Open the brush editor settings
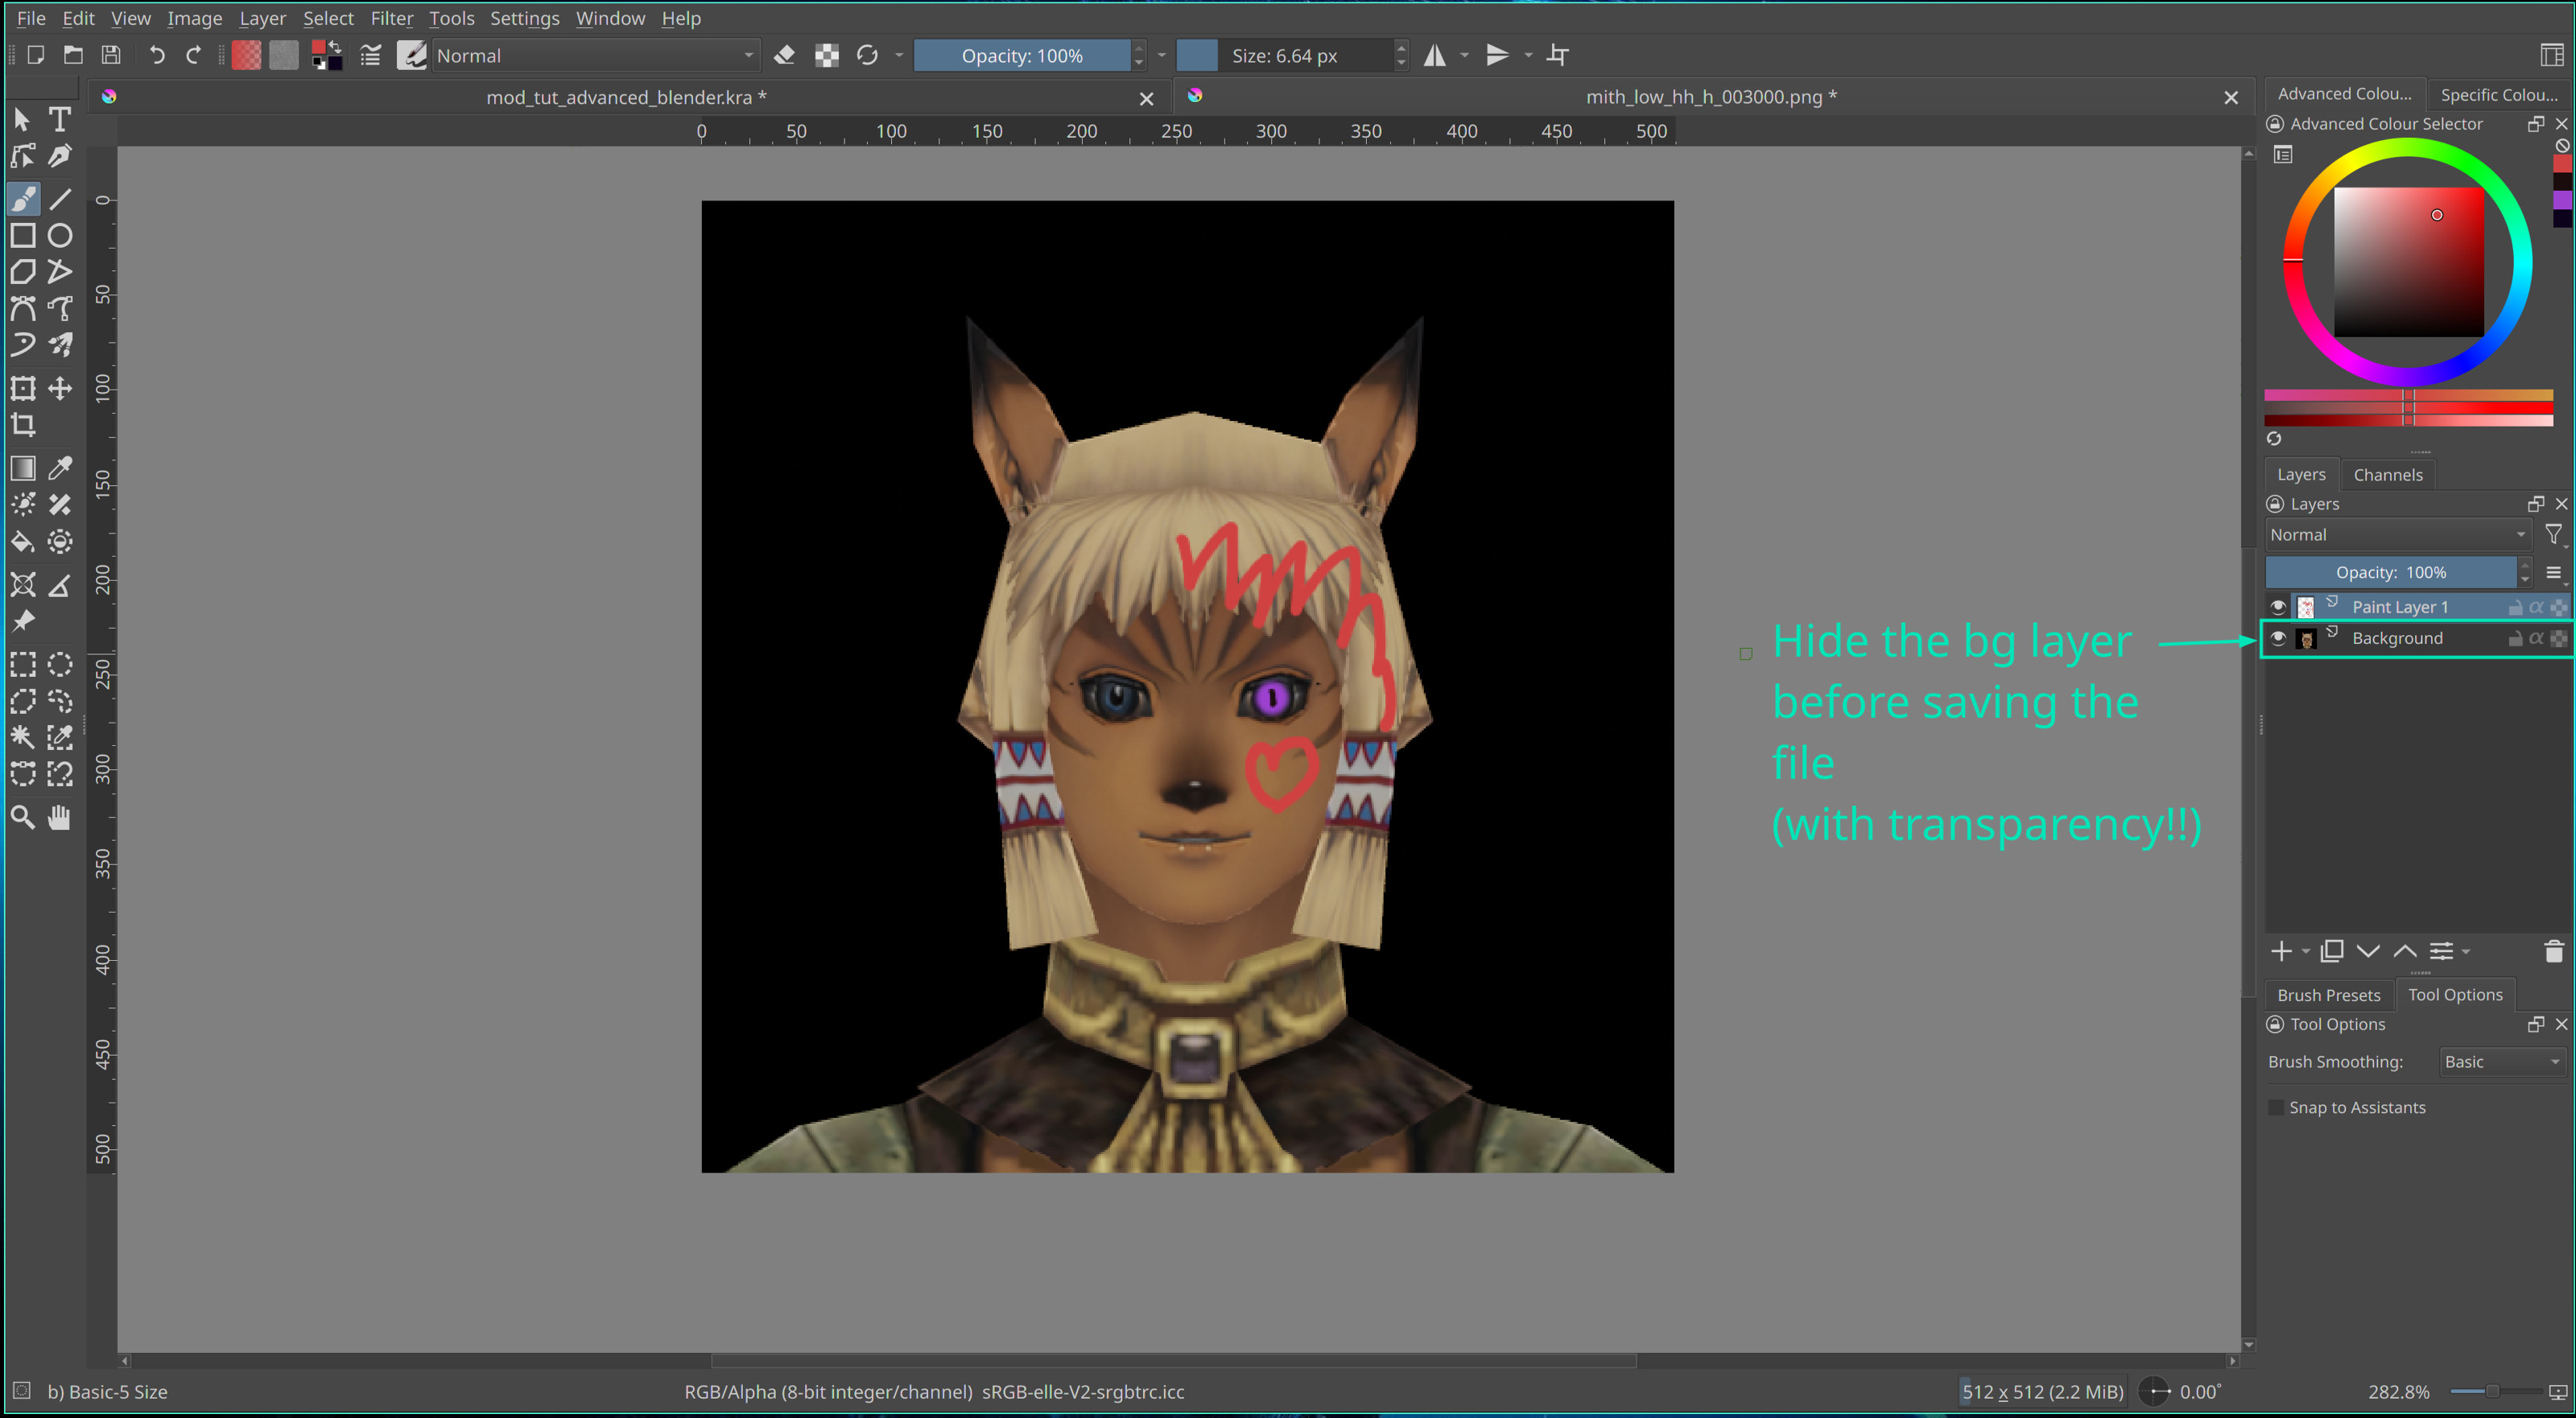Viewport: 2576px width, 1418px height. [370, 55]
